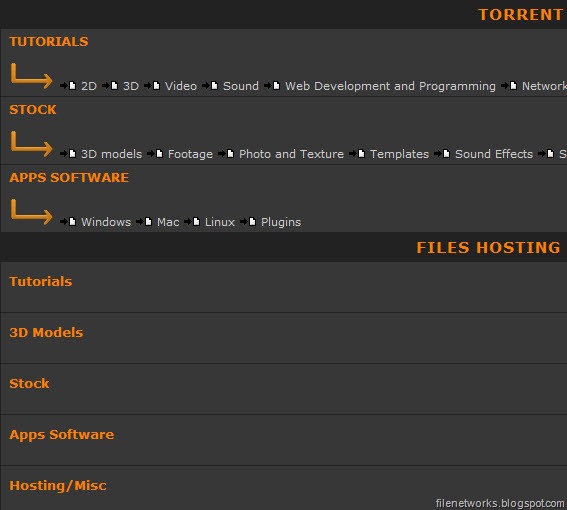Open the Video tutorials subforum
Image resolution: width=567 pixels, height=510 pixels.
[181, 86]
